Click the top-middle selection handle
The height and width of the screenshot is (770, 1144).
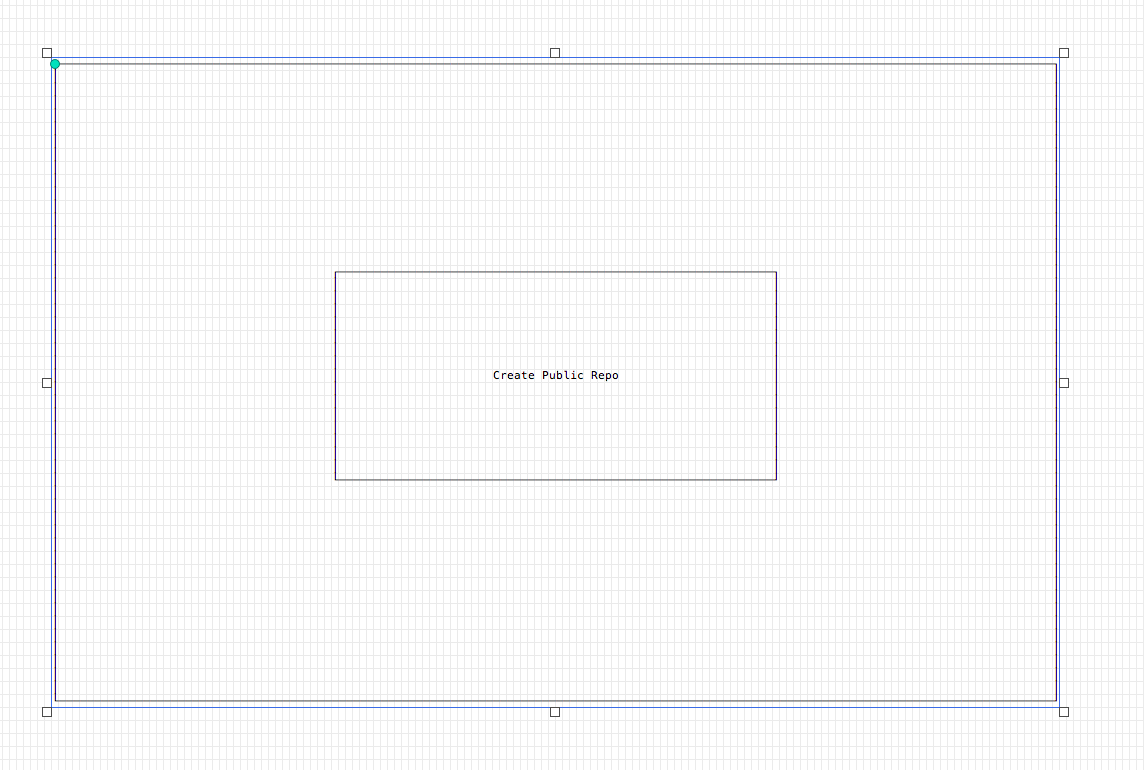(x=555, y=51)
